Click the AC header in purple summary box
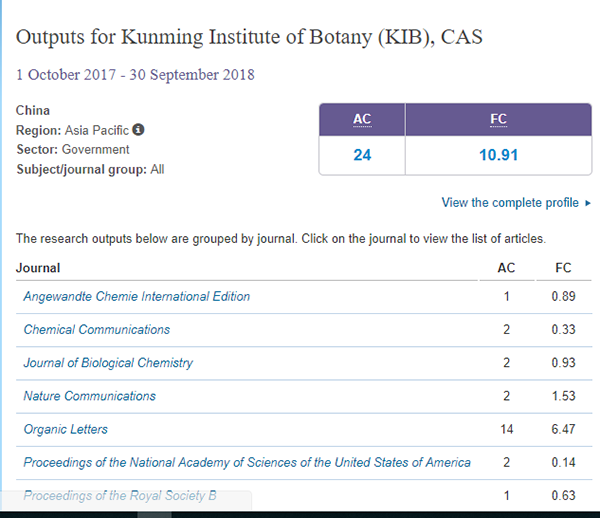Viewport: 600px width, 518px height. pos(362,119)
